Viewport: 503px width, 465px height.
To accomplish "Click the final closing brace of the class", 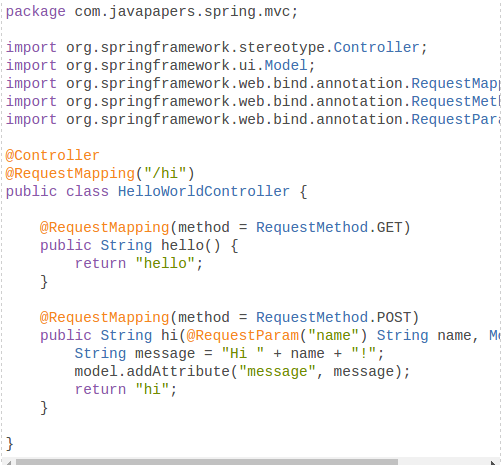I will coord(10,444).
